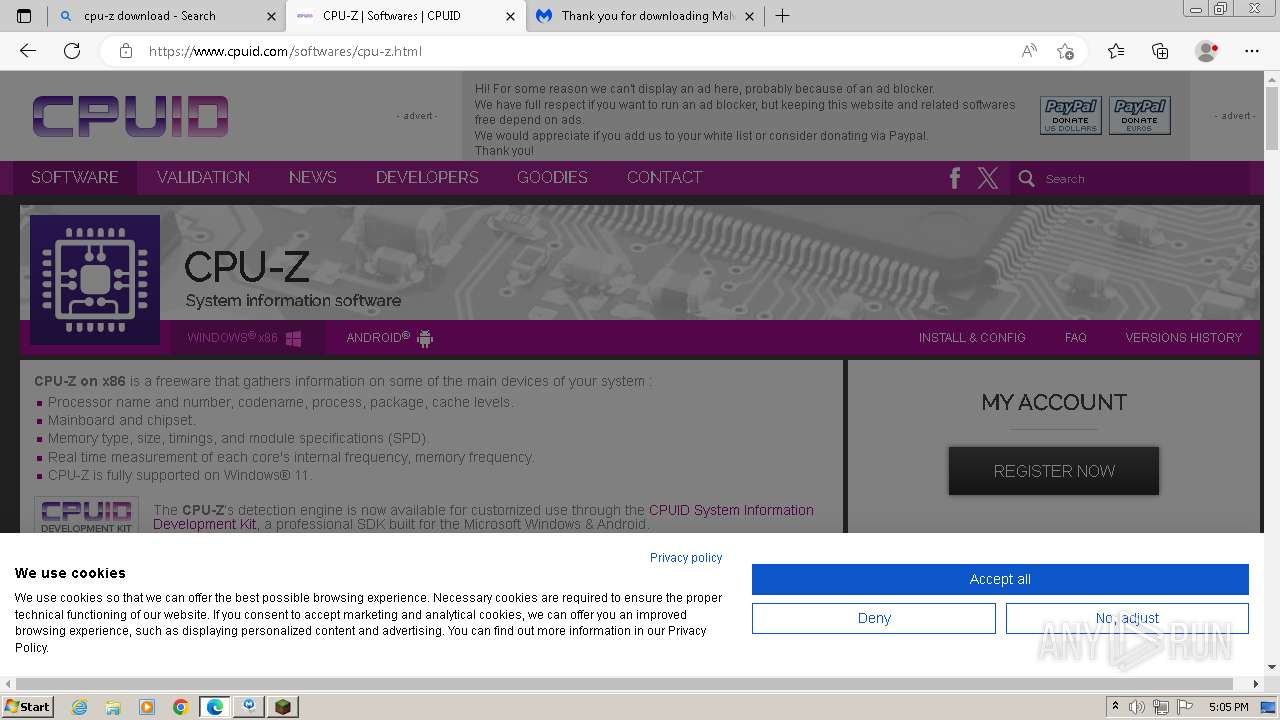Viewport: 1280px width, 720px height.
Task: Open the FAQ section
Action: click(1076, 338)
